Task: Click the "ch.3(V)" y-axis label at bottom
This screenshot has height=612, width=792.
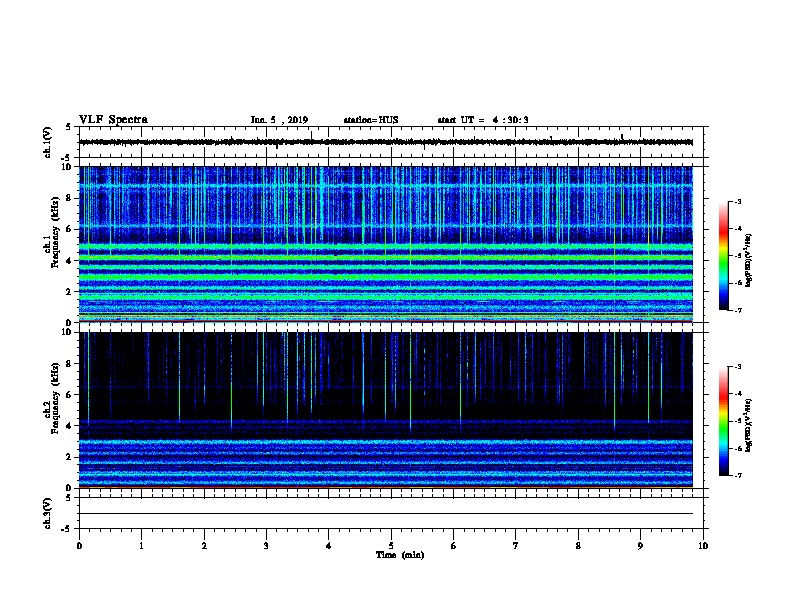Action: click(47, 514)
